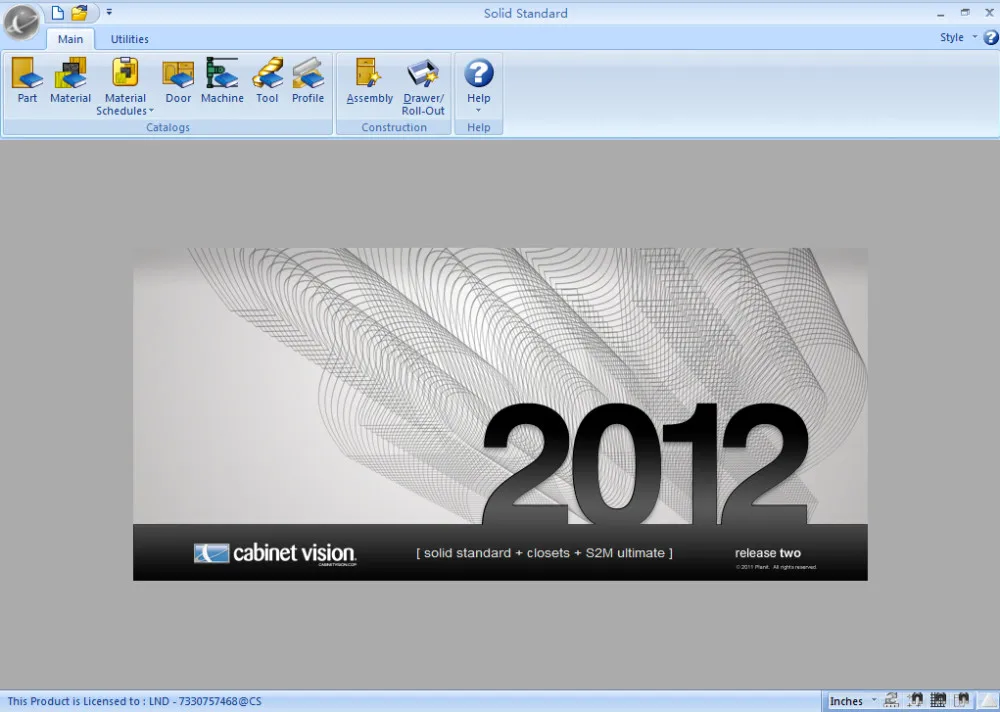Open a file via quick access folder icon

(x=79, y=12)
